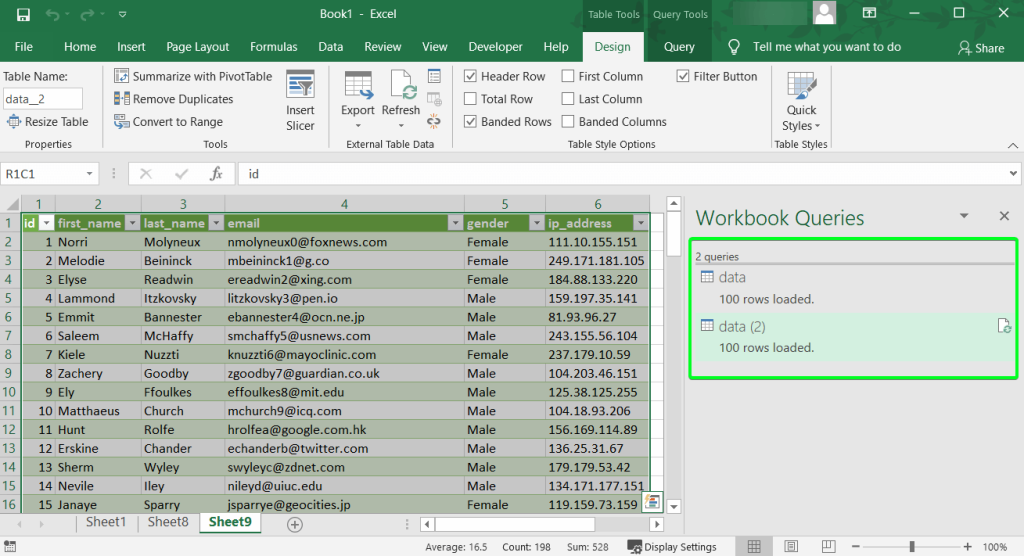Expand the formula bar
The height and width of the screenshot is (556, 1024).
(1013, 174)
